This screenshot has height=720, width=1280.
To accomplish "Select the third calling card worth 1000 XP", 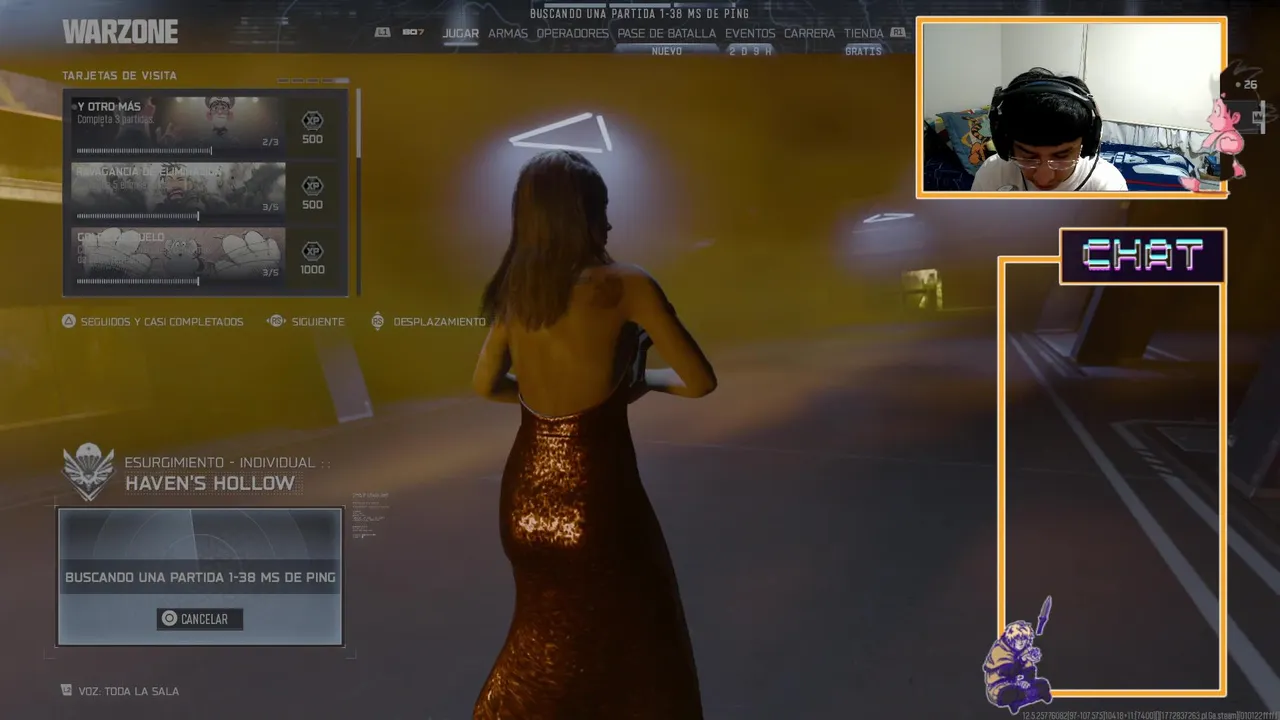I will coord(178,255).
